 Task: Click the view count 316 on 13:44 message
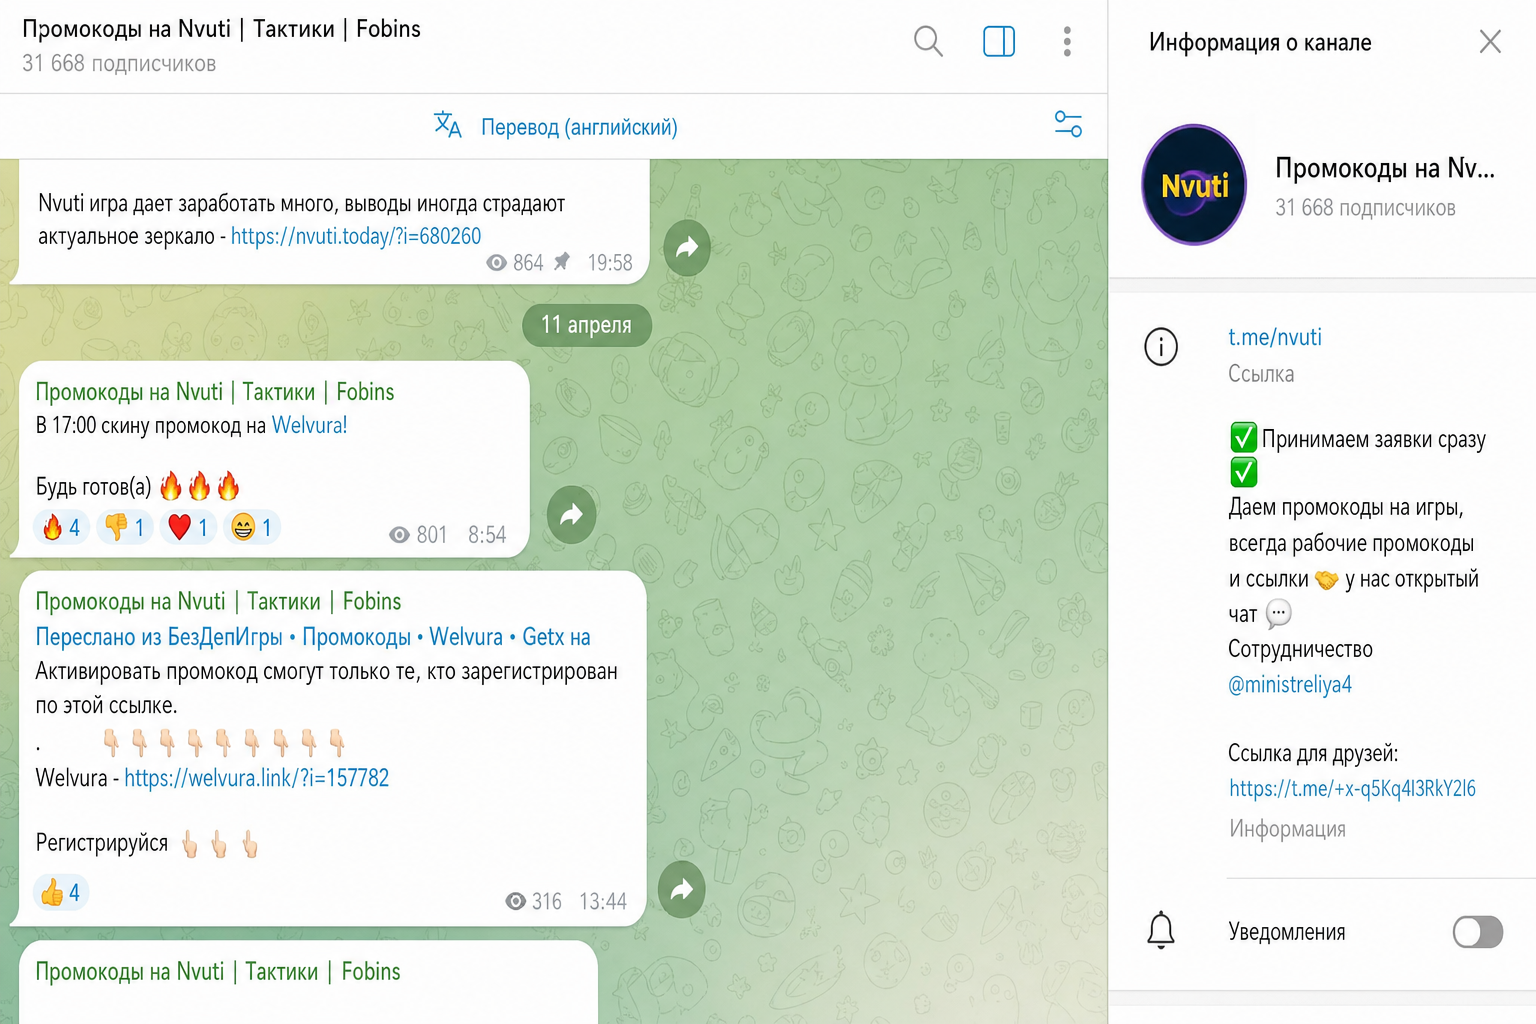(534, 902)
